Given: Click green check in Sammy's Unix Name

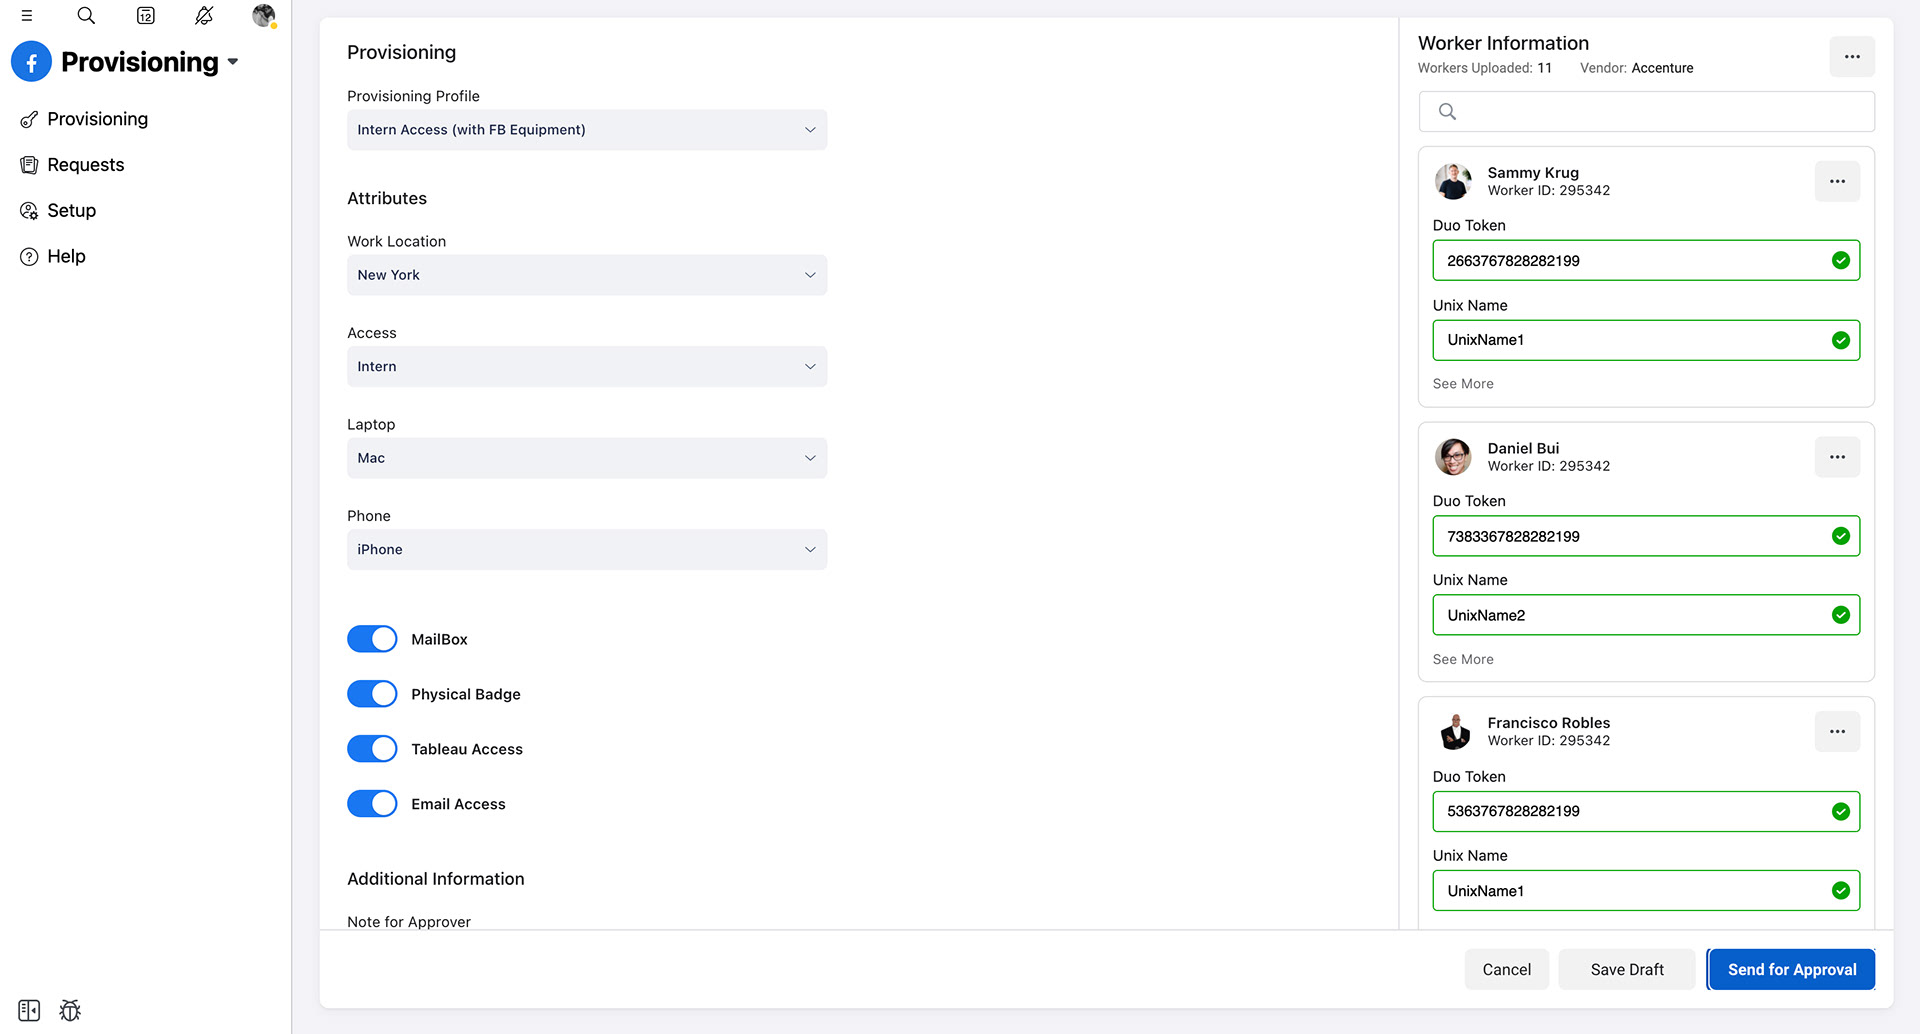Looking at the screenshot, I should pyautogui.click(x=1840, y=340).
